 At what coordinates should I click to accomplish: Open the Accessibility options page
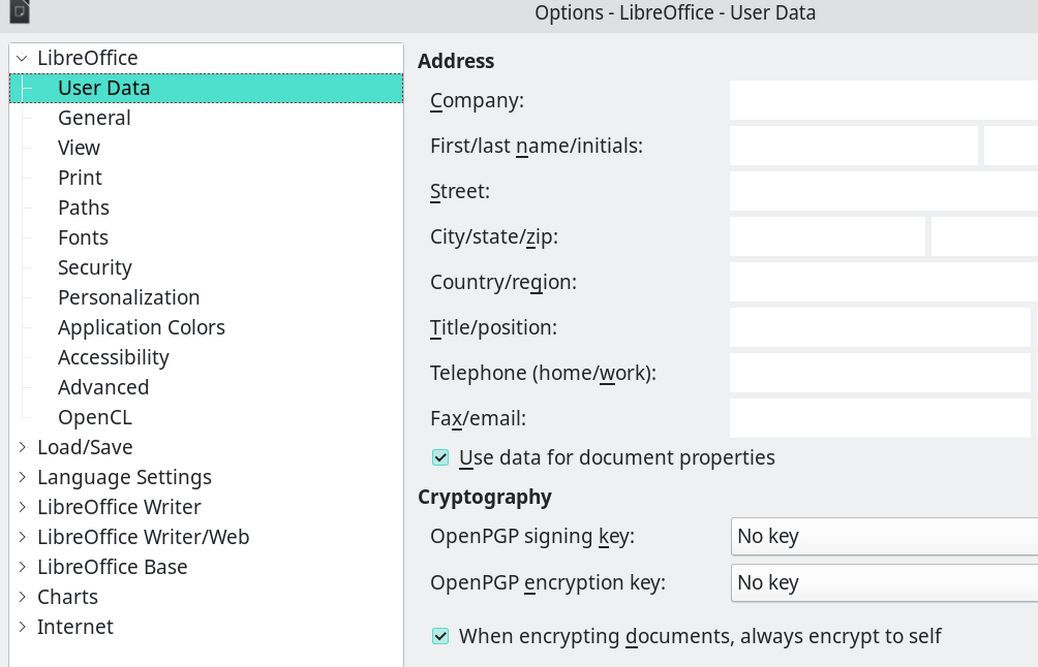point(113,357)
